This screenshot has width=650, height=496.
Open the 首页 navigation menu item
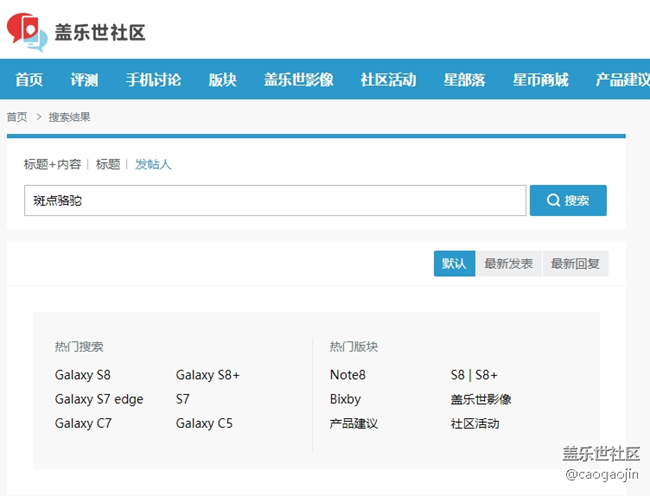(29, 80)
